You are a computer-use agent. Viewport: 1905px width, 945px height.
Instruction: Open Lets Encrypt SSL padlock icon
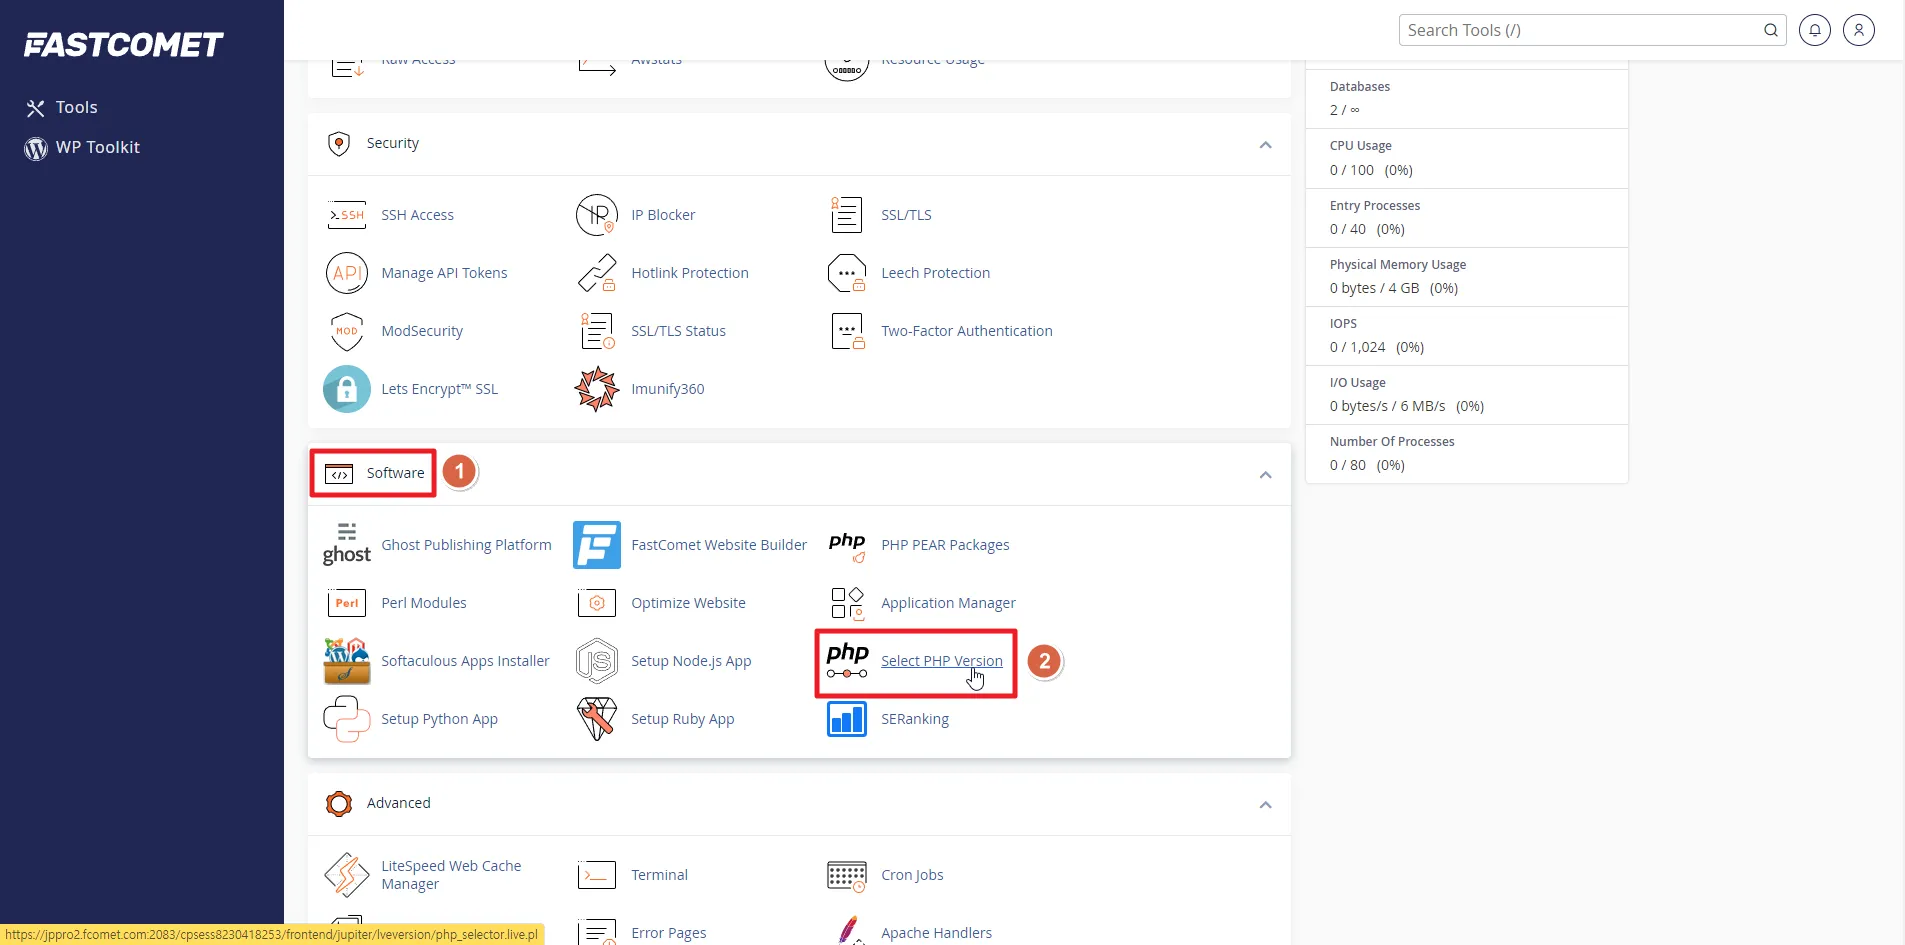click(347, 389)
